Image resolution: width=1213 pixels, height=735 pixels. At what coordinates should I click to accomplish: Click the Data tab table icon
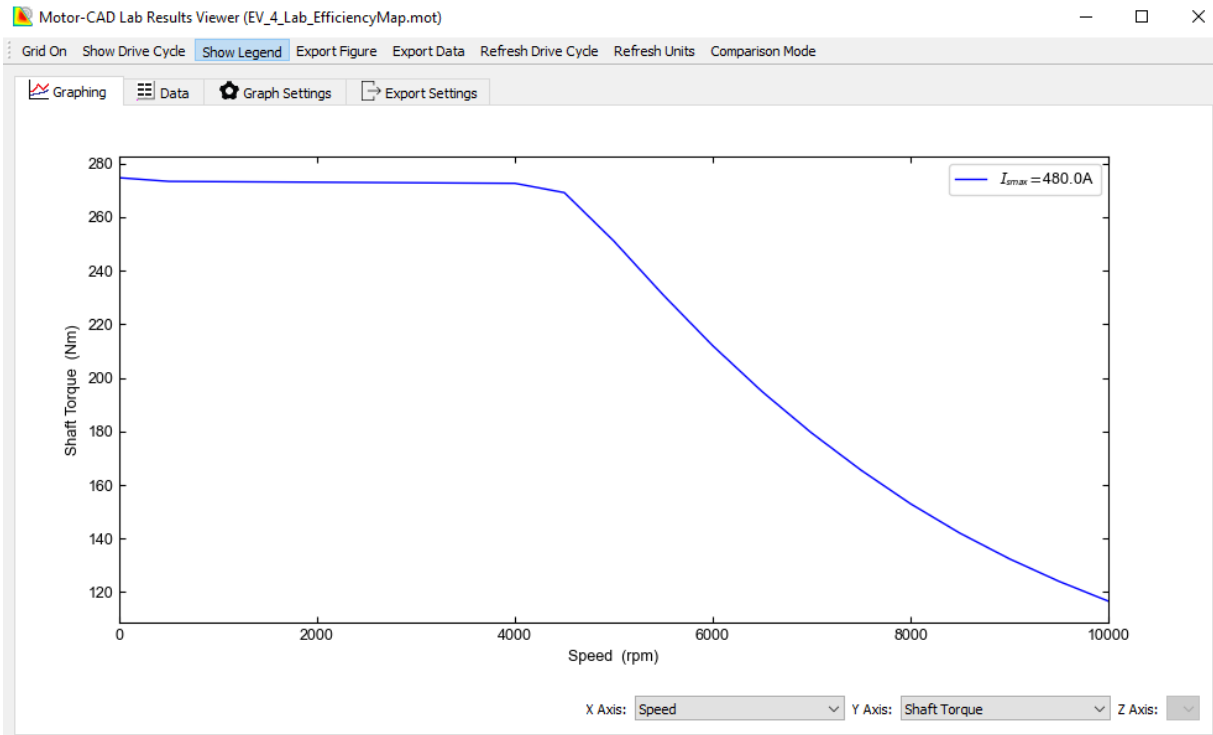pyautogui.click(x=145, y=92)
